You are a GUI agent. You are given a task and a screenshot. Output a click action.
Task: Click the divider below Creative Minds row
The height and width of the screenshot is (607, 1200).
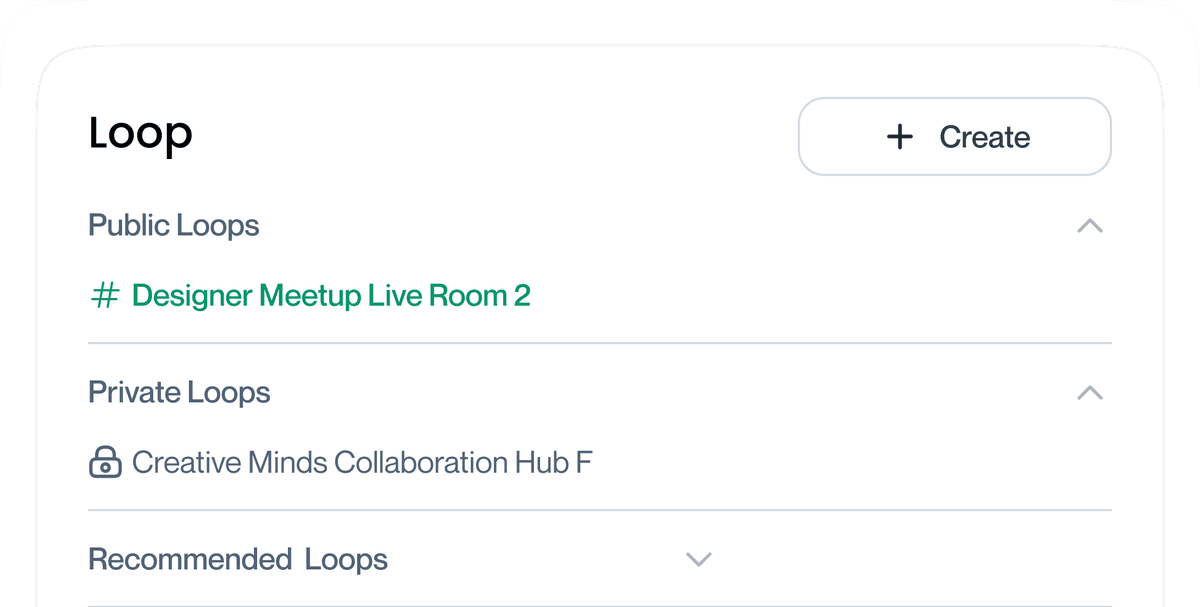[x=600, y=510]
